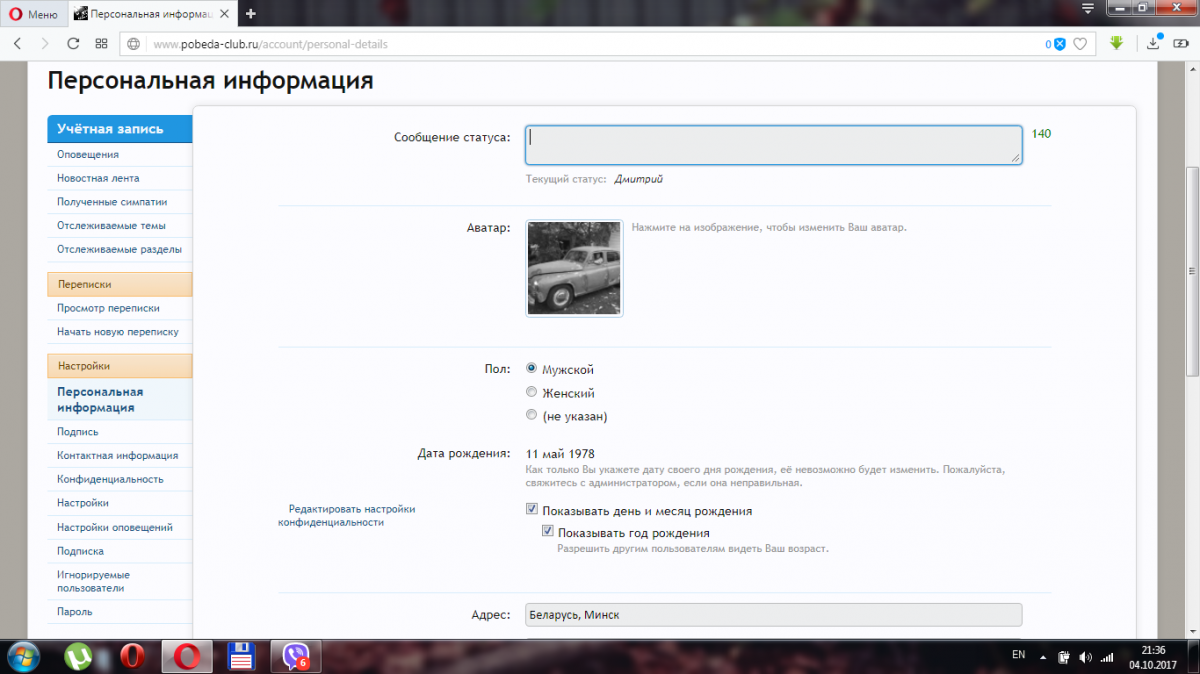Go back to previous page
Viewport: 1200px width, 674px height.
17,44
